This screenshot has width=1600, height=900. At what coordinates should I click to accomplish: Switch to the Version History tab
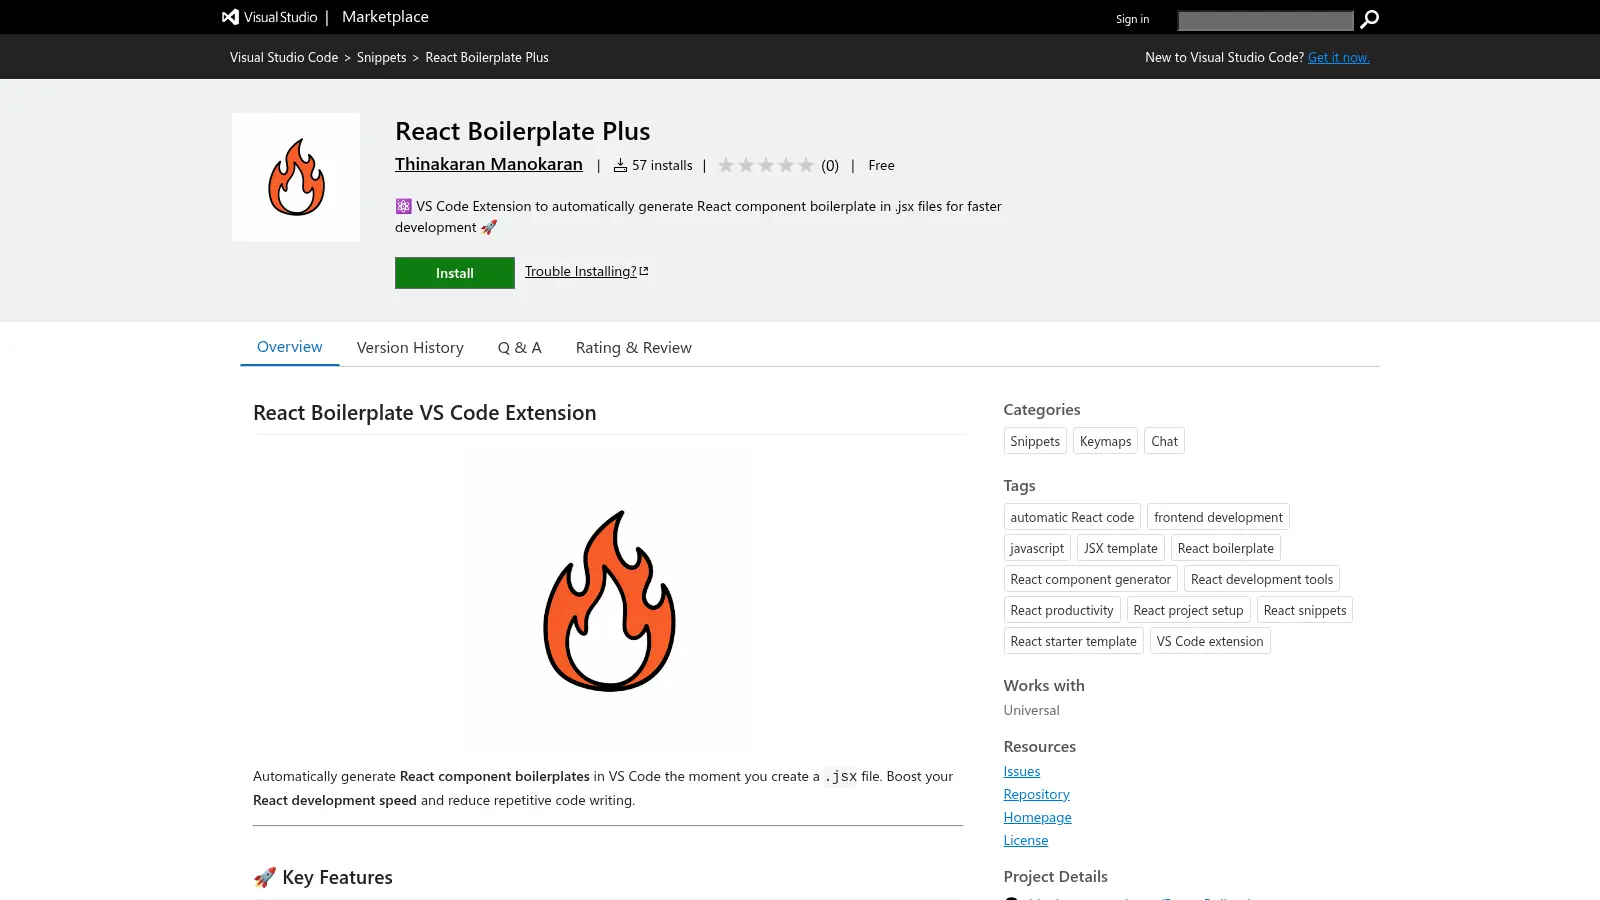pos(410,348)
